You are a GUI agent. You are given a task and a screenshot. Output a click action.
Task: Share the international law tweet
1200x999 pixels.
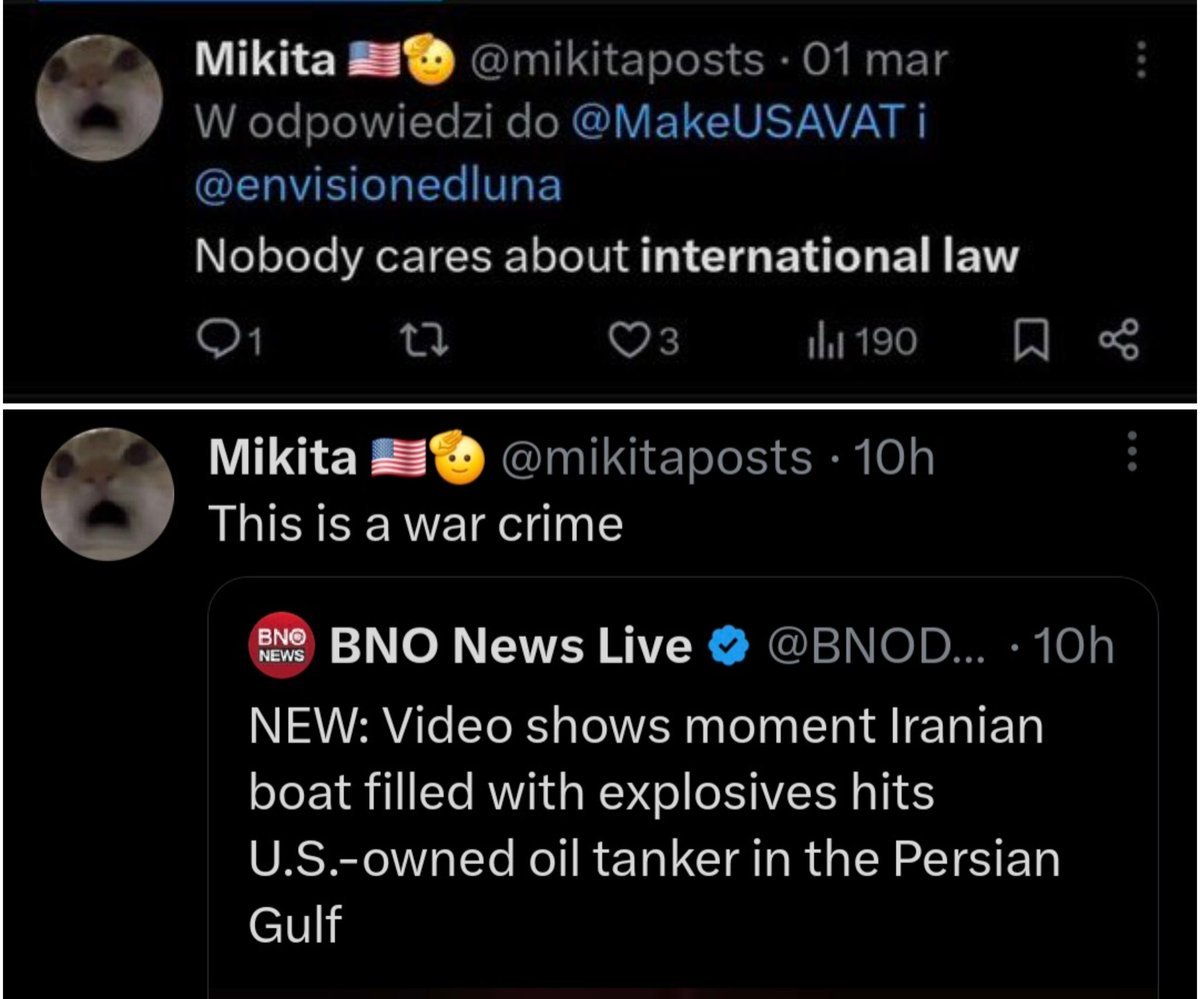coord(1118,341)
